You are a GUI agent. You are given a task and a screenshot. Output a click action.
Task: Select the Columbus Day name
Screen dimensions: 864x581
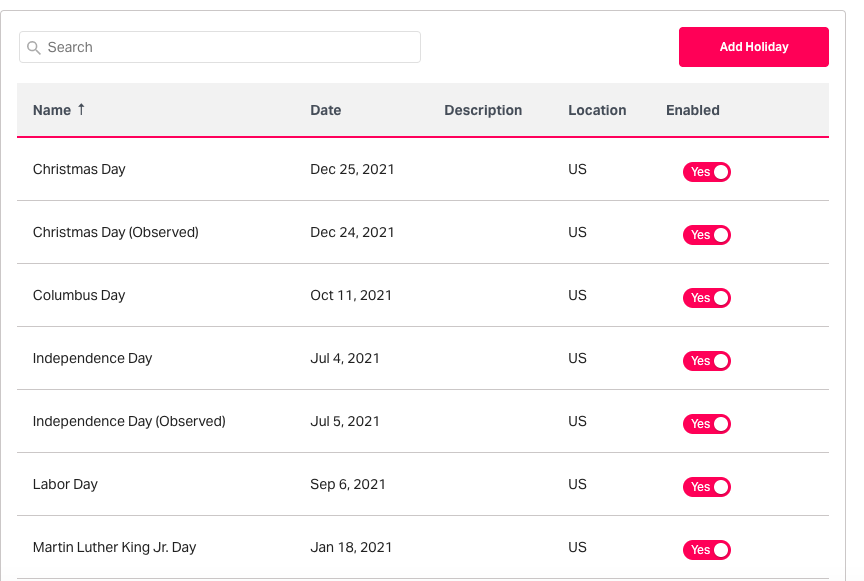tap(79, 295)
